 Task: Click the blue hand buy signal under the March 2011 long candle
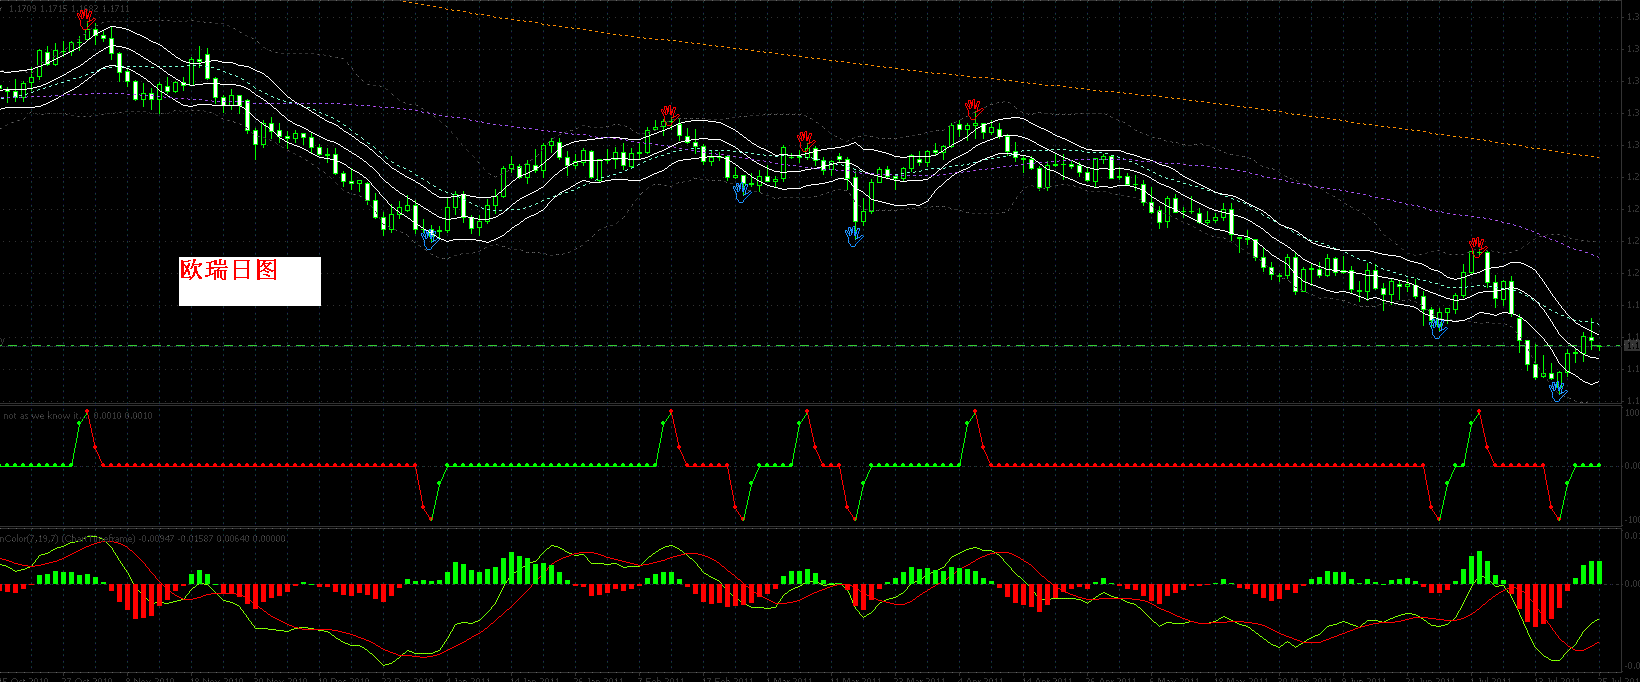[x=853, y=236]
